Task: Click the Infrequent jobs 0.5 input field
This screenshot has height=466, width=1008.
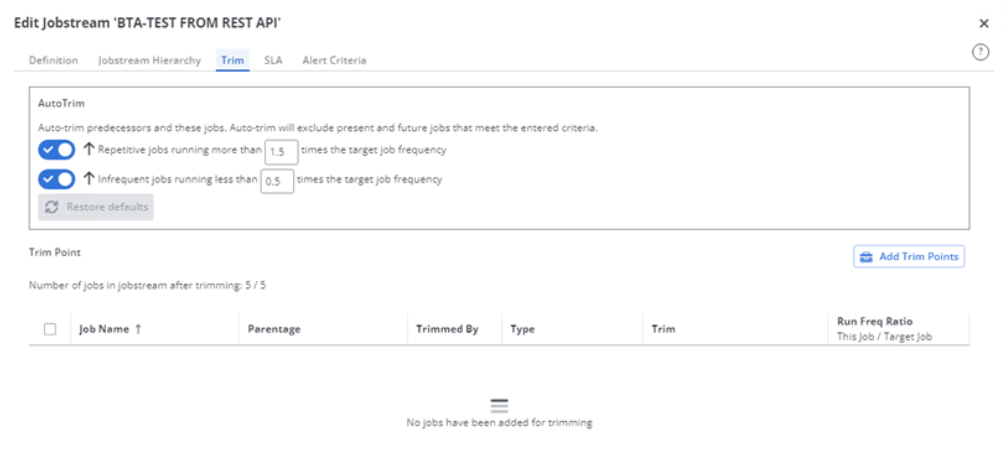Action: click(277, 181)
